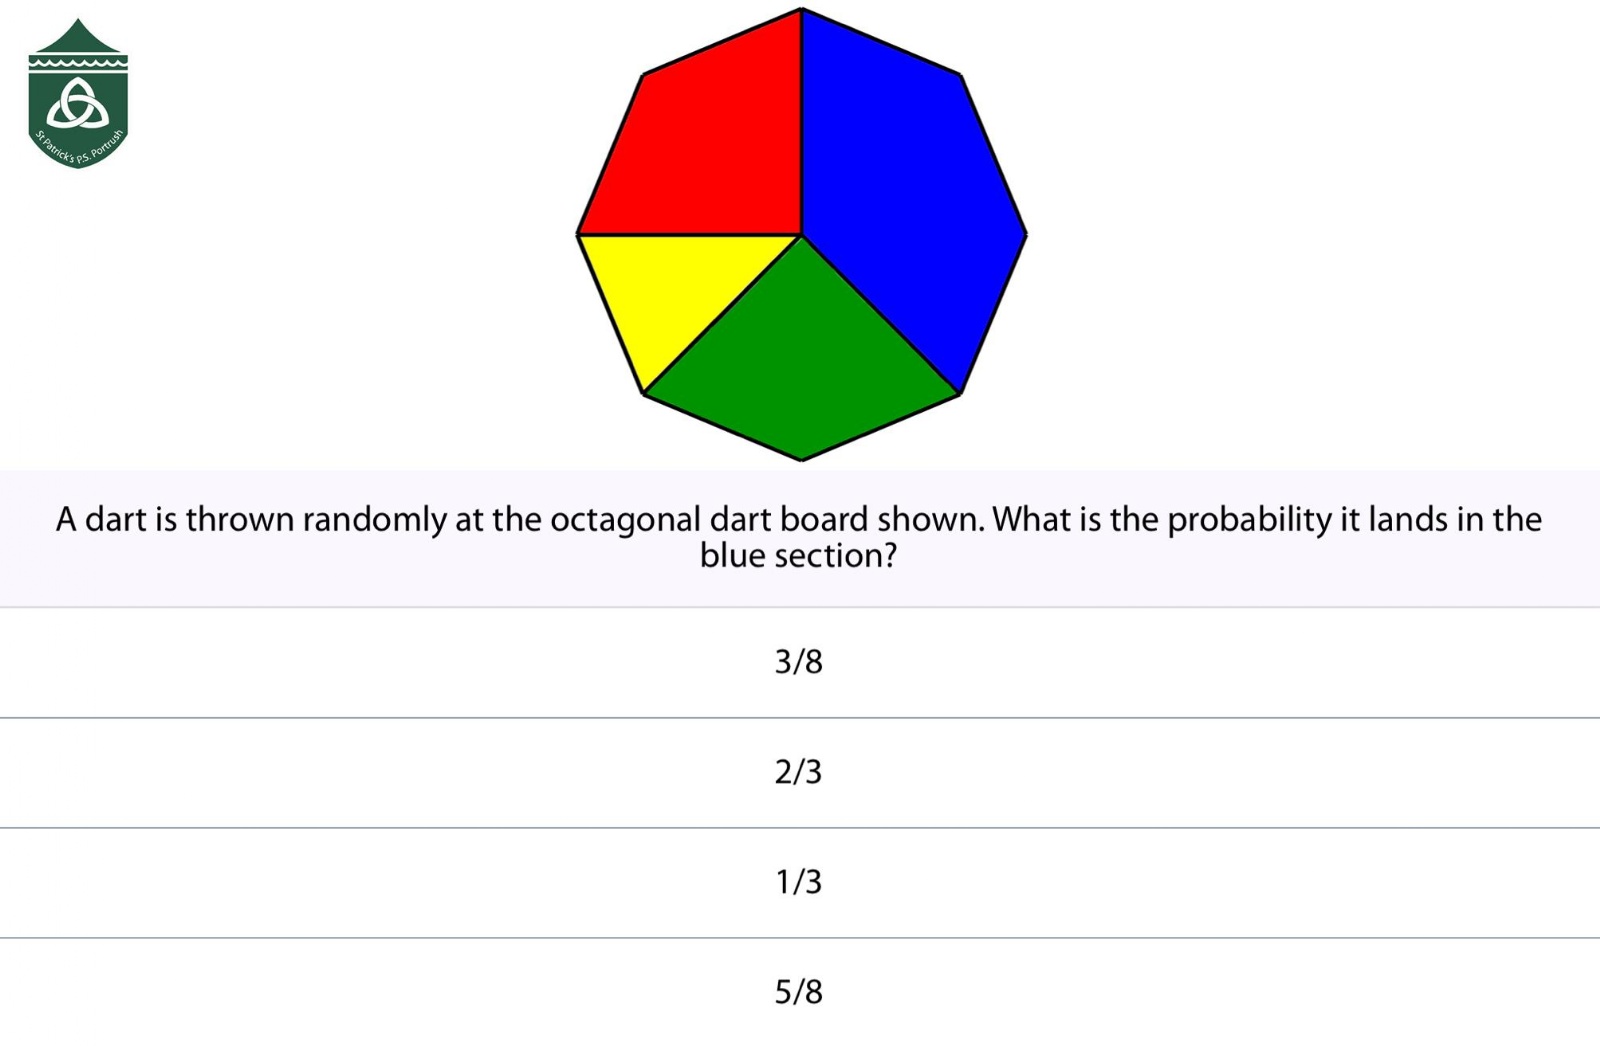Choose answer option 3/8
1600x1046 pixels.
[x=799, y=661]
